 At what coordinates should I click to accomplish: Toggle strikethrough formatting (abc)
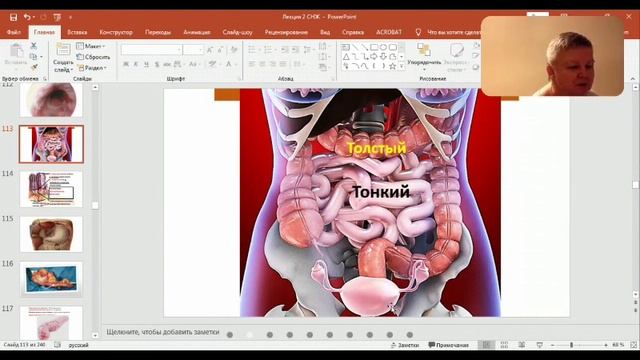pyautogui.click(x=167, y=64)
